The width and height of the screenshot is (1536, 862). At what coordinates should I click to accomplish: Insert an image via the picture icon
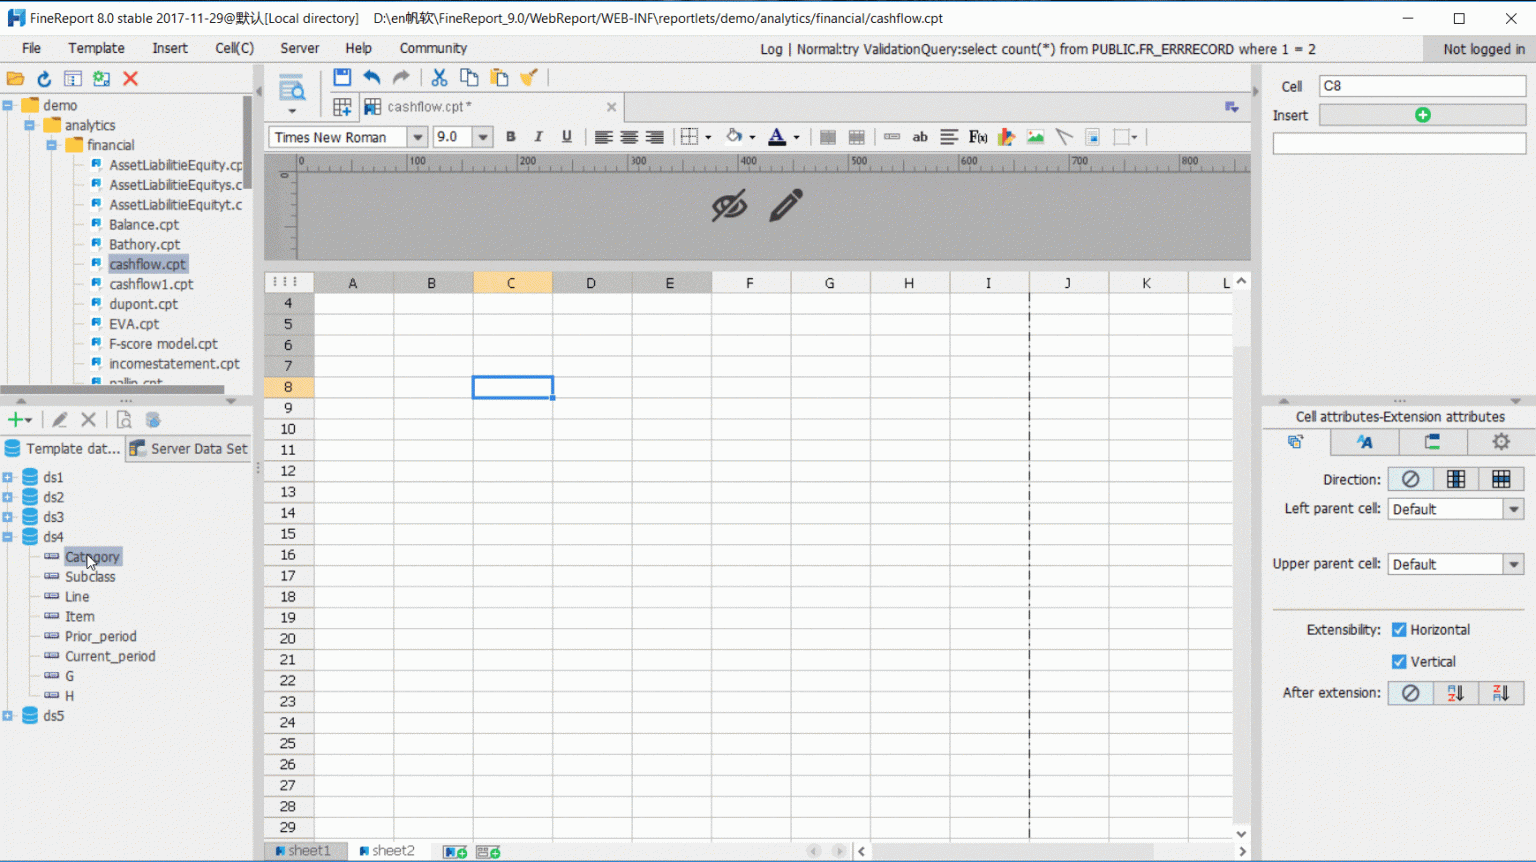click(1036, 137)
